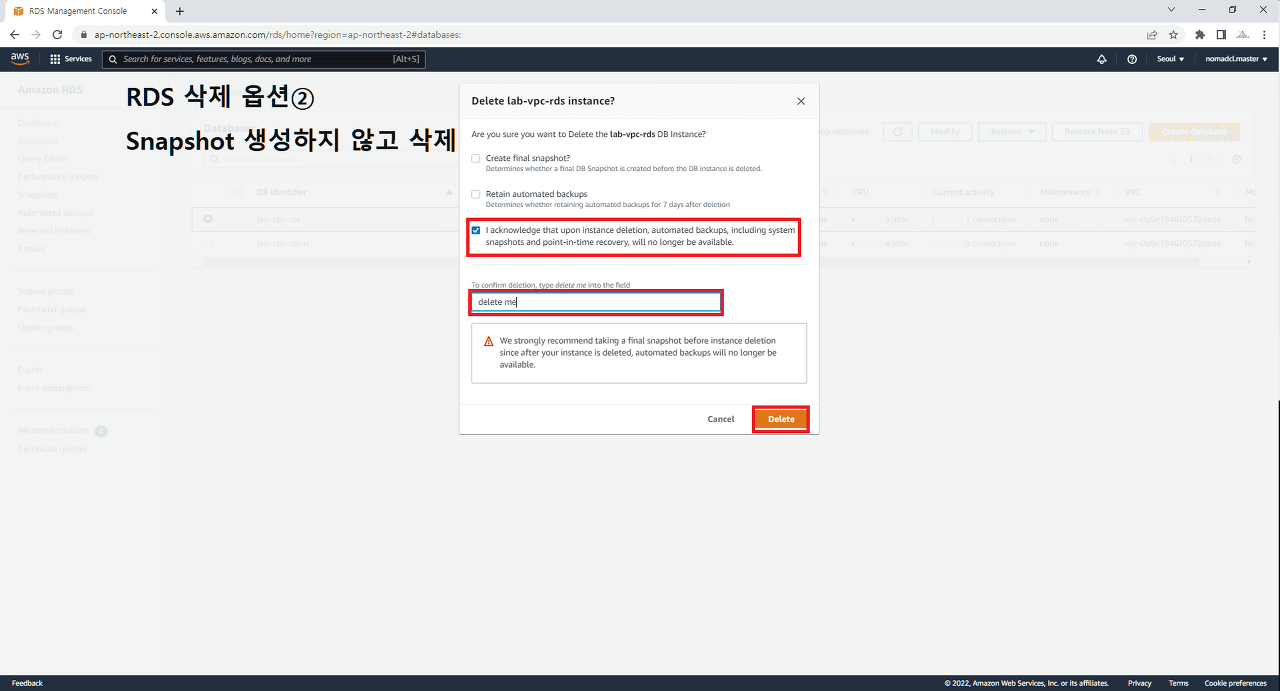Open the Services grid menu

tap(71, 59)
